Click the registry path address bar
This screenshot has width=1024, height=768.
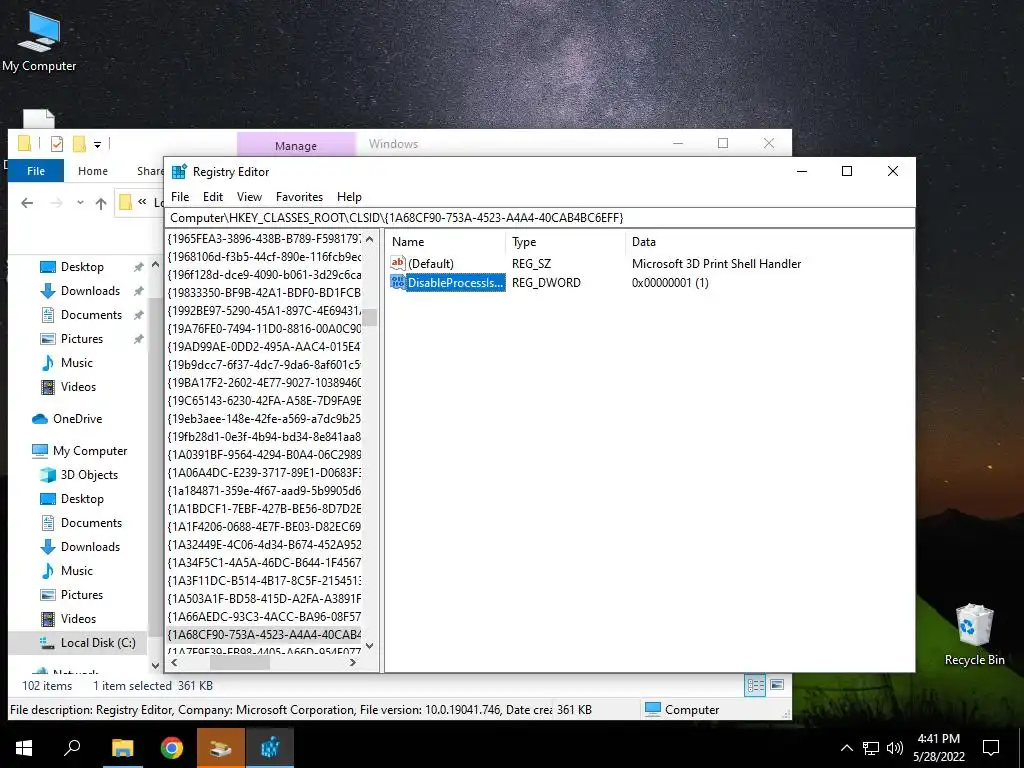pyautogui.click(x=539, y=217)
